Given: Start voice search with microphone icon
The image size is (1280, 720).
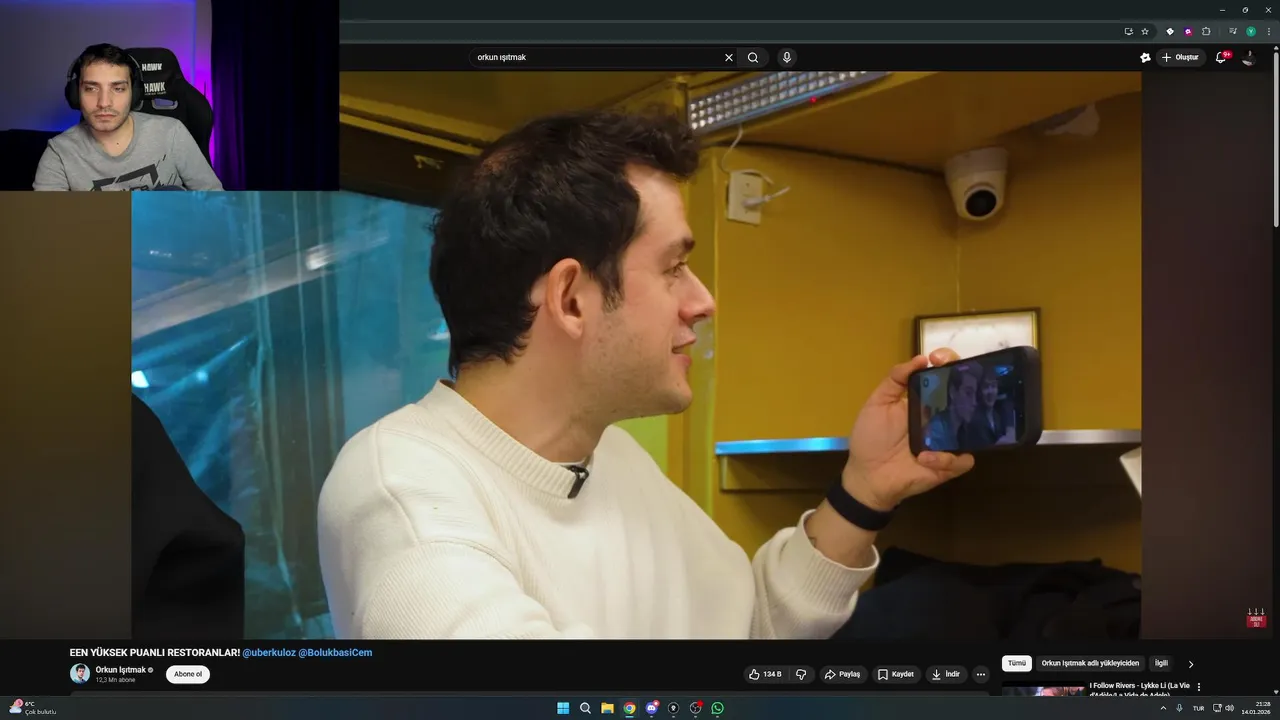Looking at the screenshot, I should pyautogui.click(x=787, y=57).
